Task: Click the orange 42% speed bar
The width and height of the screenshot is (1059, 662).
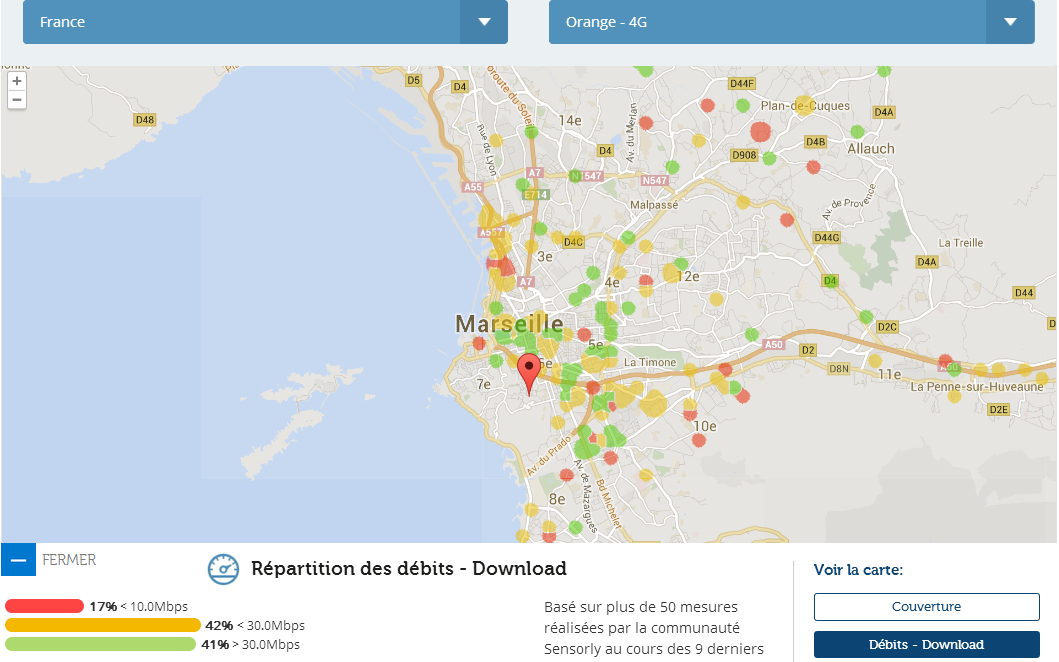Action: 102,625
